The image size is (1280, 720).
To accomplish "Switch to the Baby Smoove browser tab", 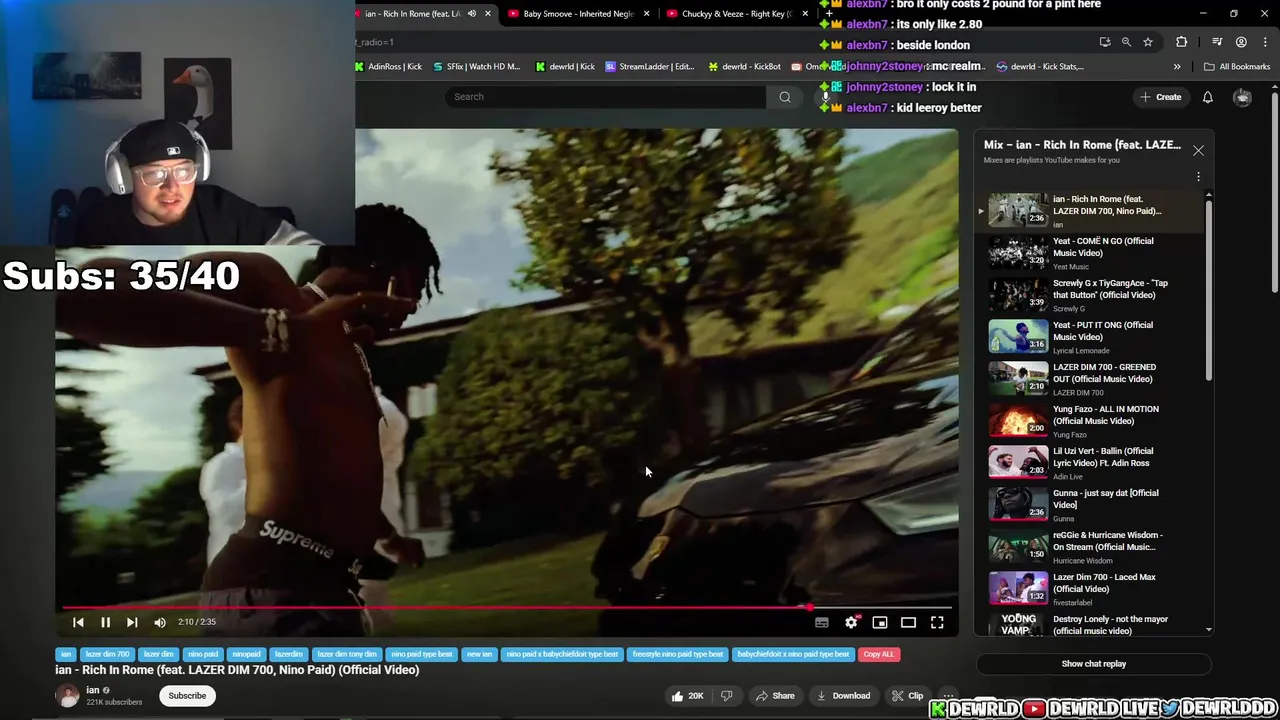I will (578, 14).
